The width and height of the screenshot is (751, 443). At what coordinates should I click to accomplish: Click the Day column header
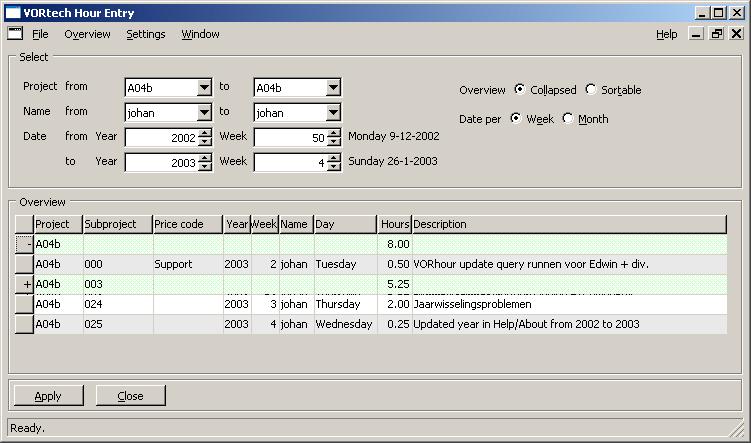coord(345,224)
